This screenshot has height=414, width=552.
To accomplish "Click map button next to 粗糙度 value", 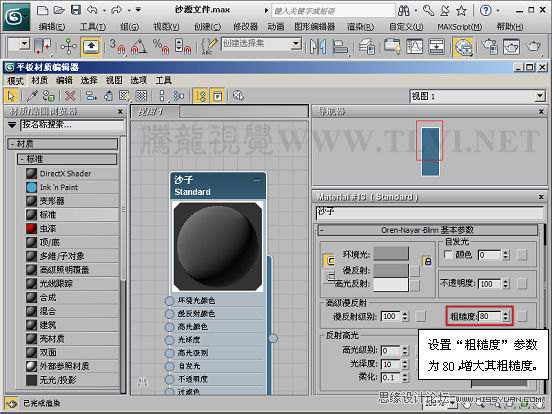I will click(x=522, y=316).
